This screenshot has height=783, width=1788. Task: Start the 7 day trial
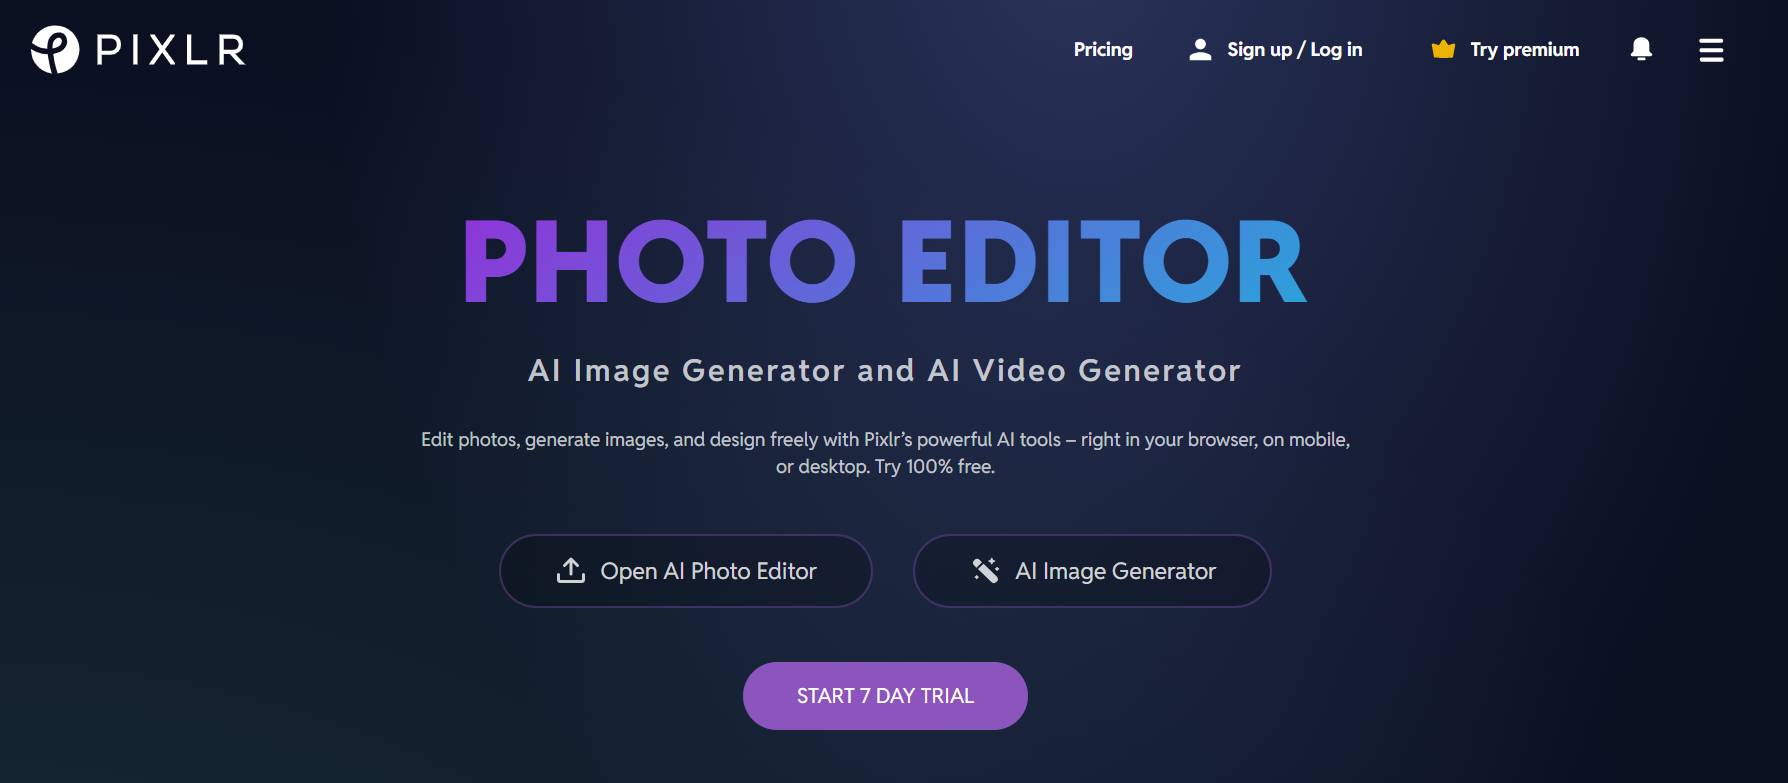click(x=885, y=696)
